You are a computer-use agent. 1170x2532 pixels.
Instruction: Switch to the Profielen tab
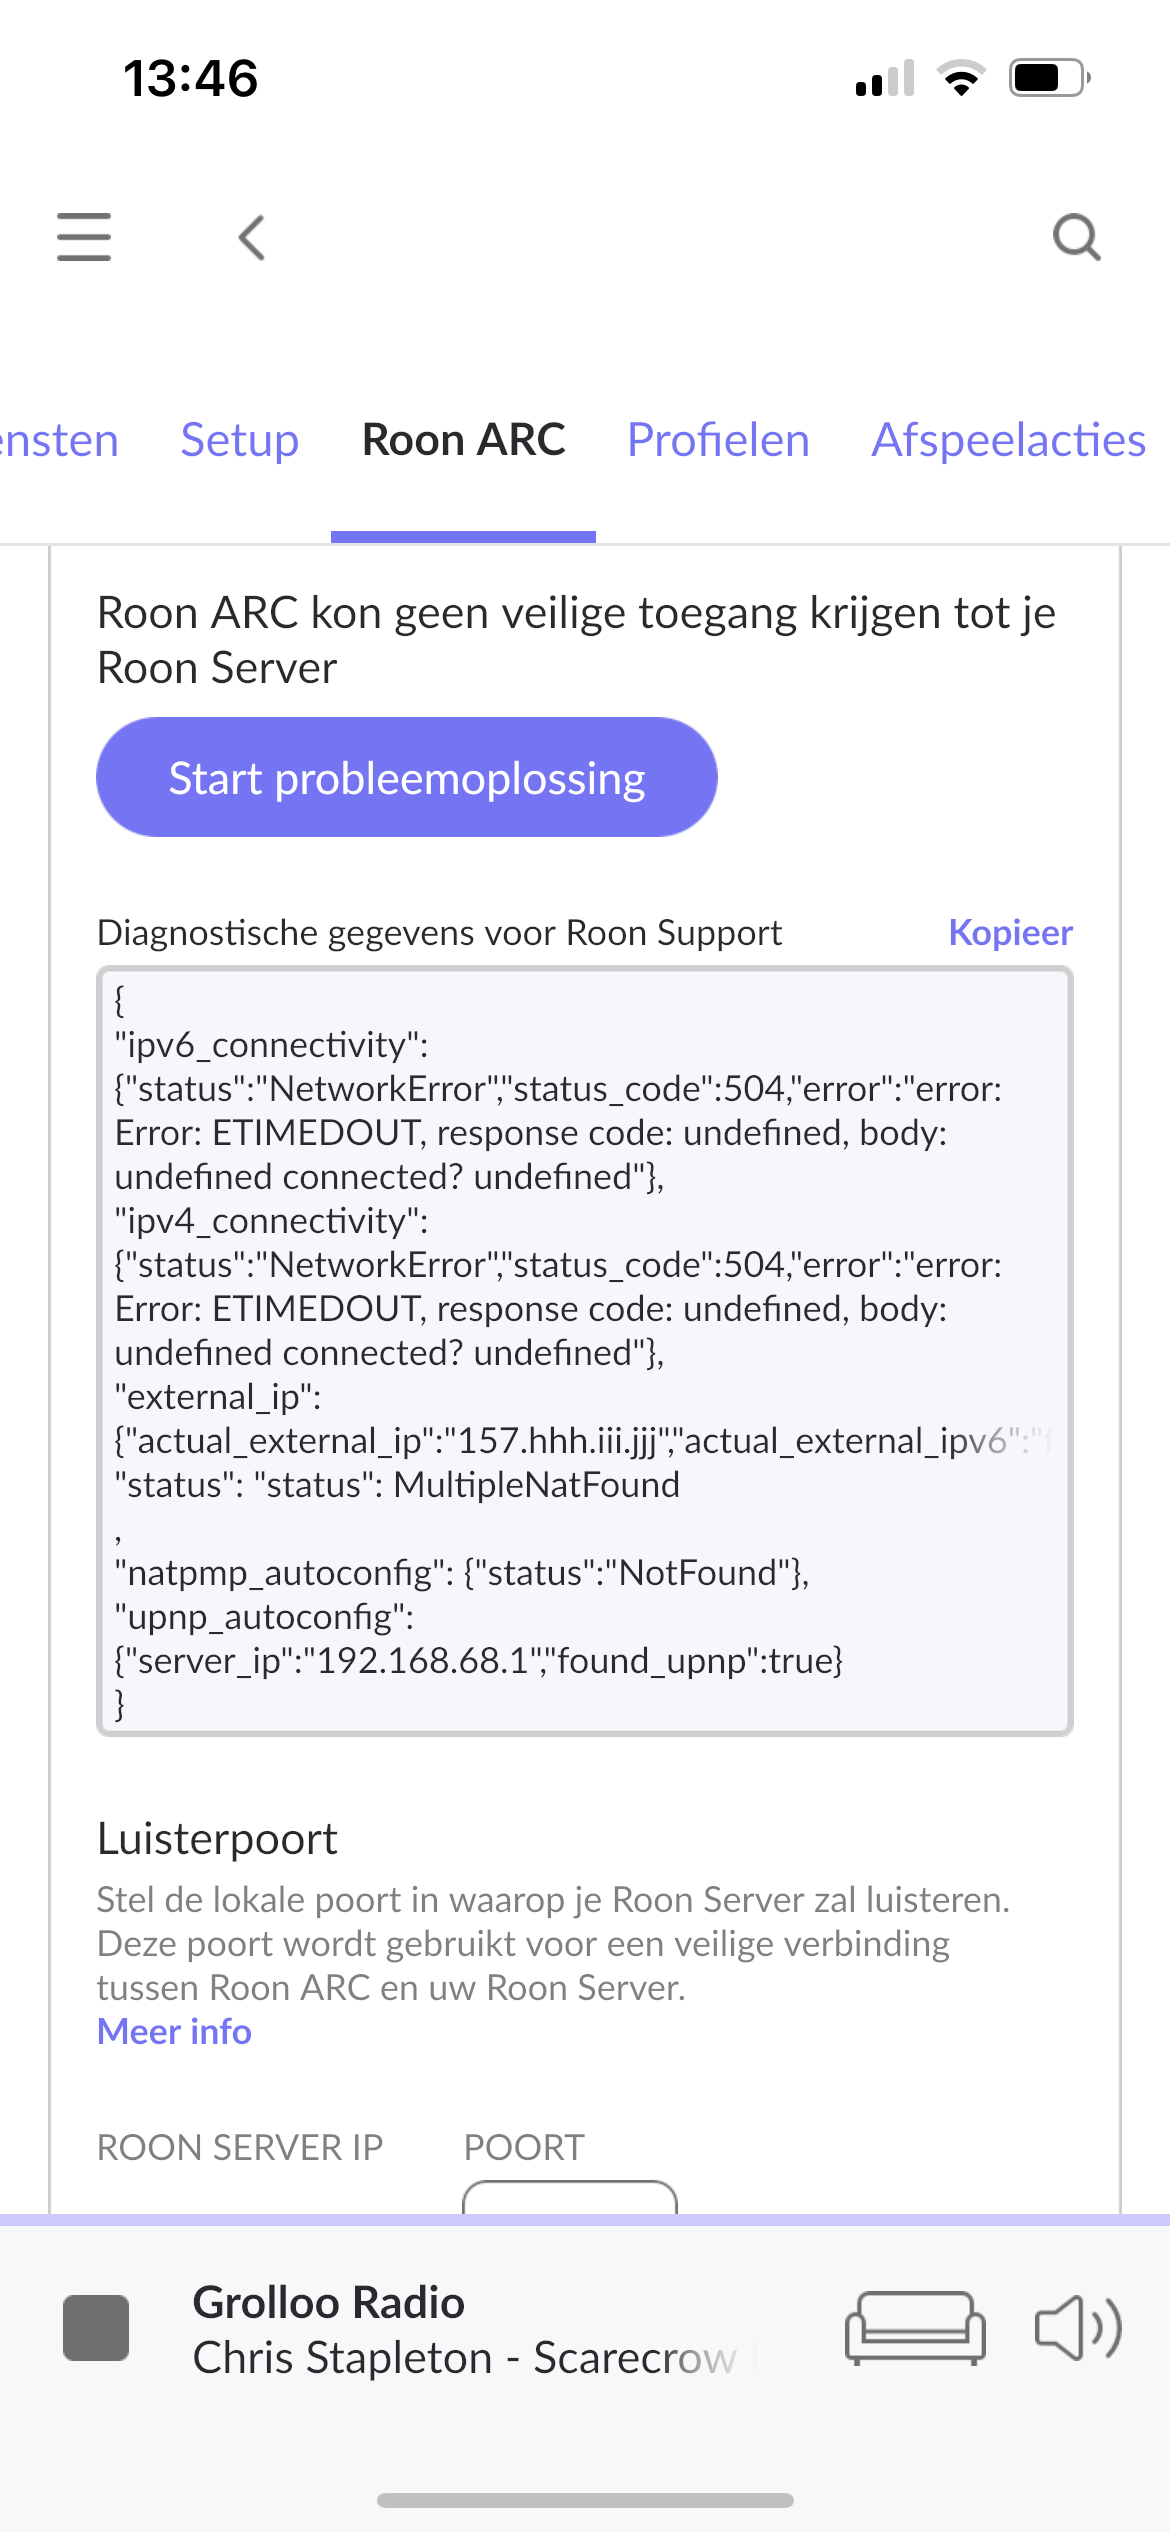(718, 440)
